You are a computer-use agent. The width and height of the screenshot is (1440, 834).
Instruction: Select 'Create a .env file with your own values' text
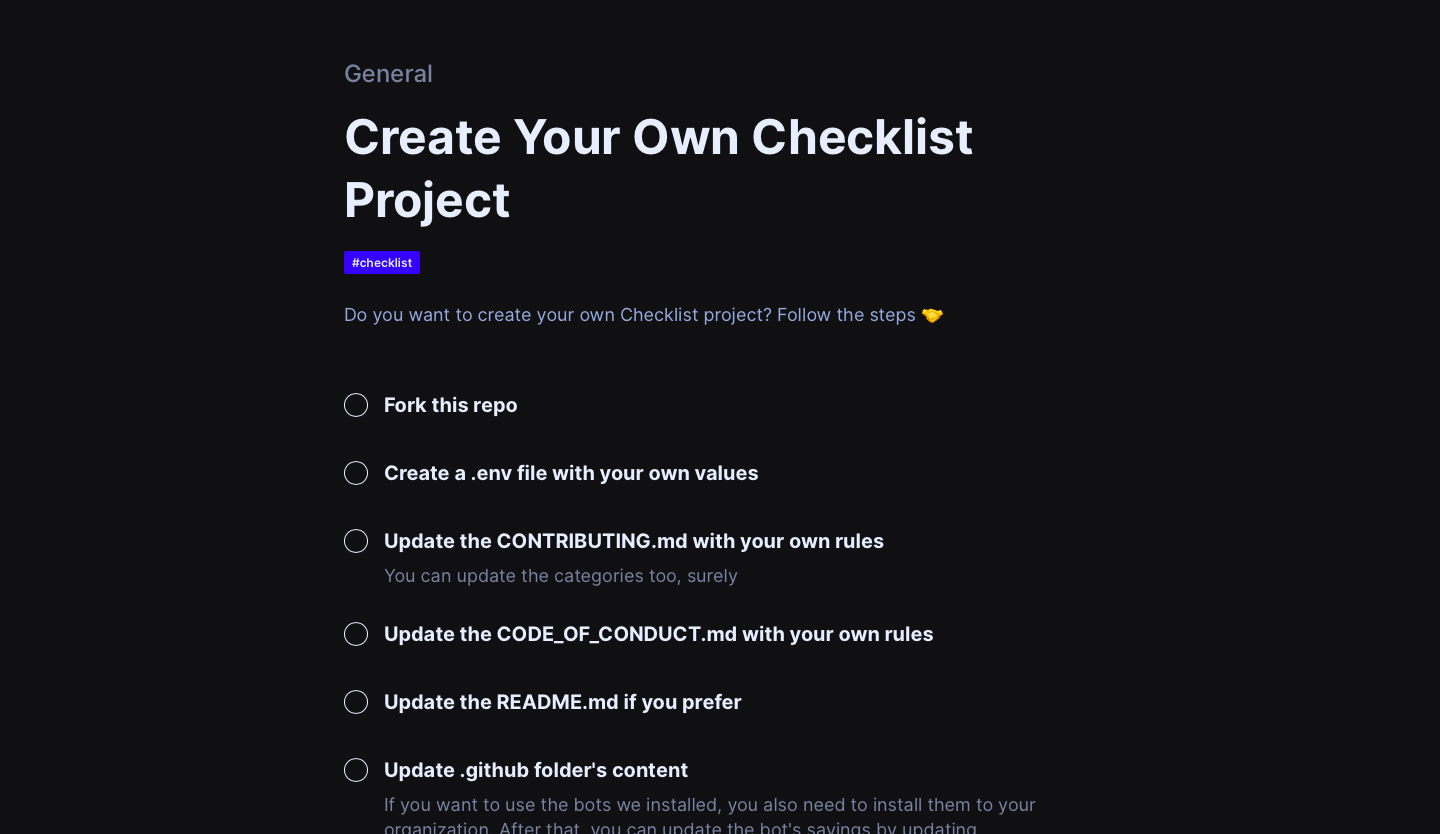click(571, 473)
